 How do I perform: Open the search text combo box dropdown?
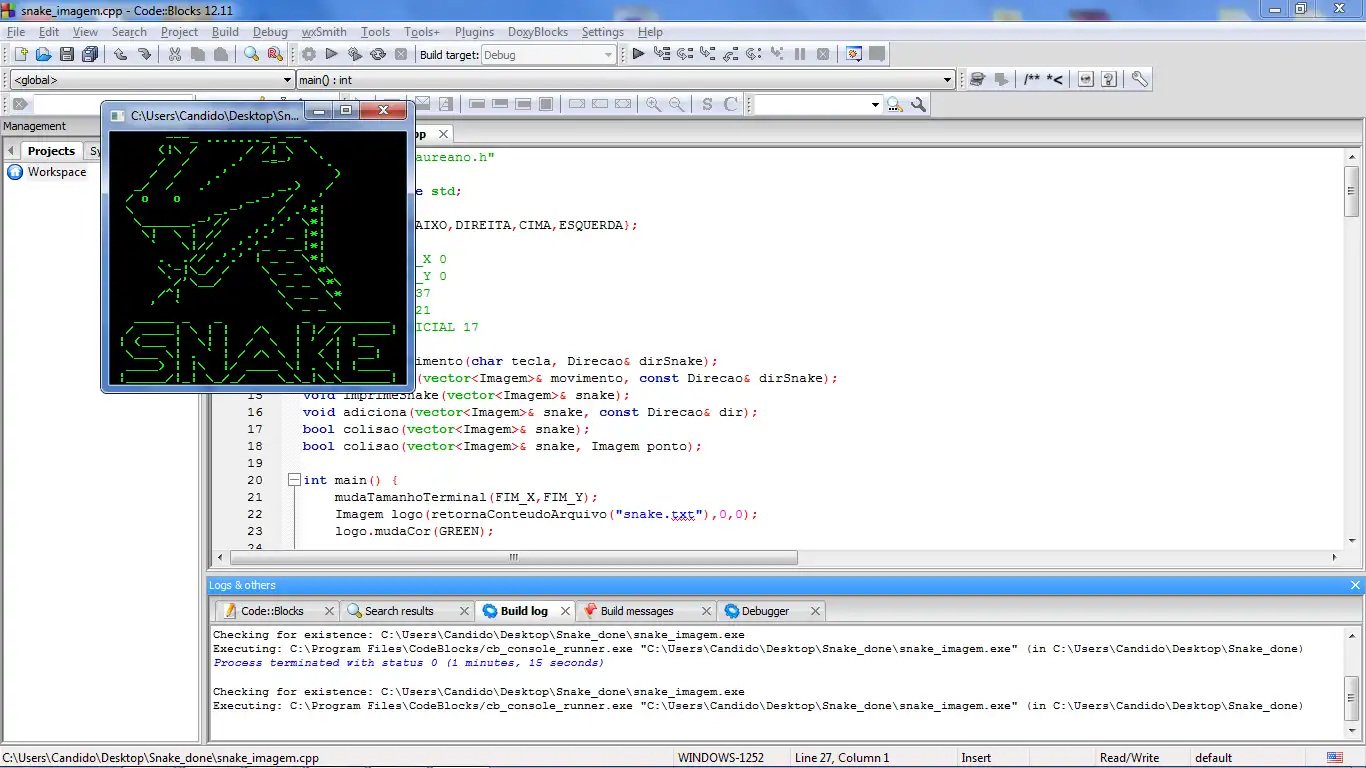pos(875,104)
